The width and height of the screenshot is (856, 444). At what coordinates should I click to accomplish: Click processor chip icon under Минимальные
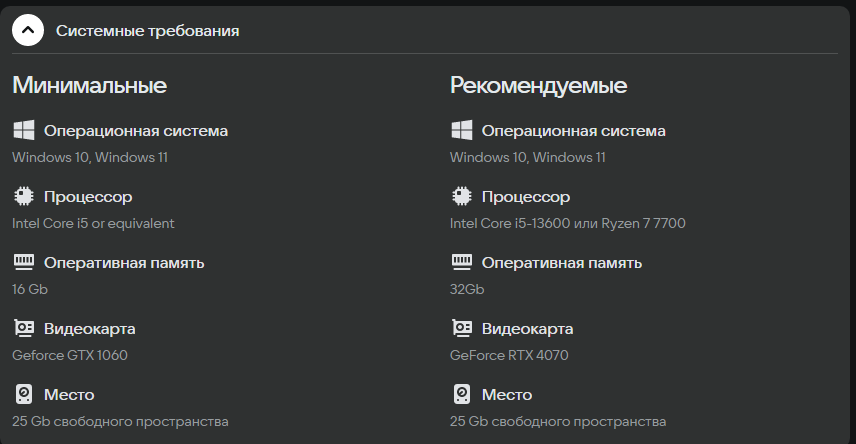(x=23, y=196)
